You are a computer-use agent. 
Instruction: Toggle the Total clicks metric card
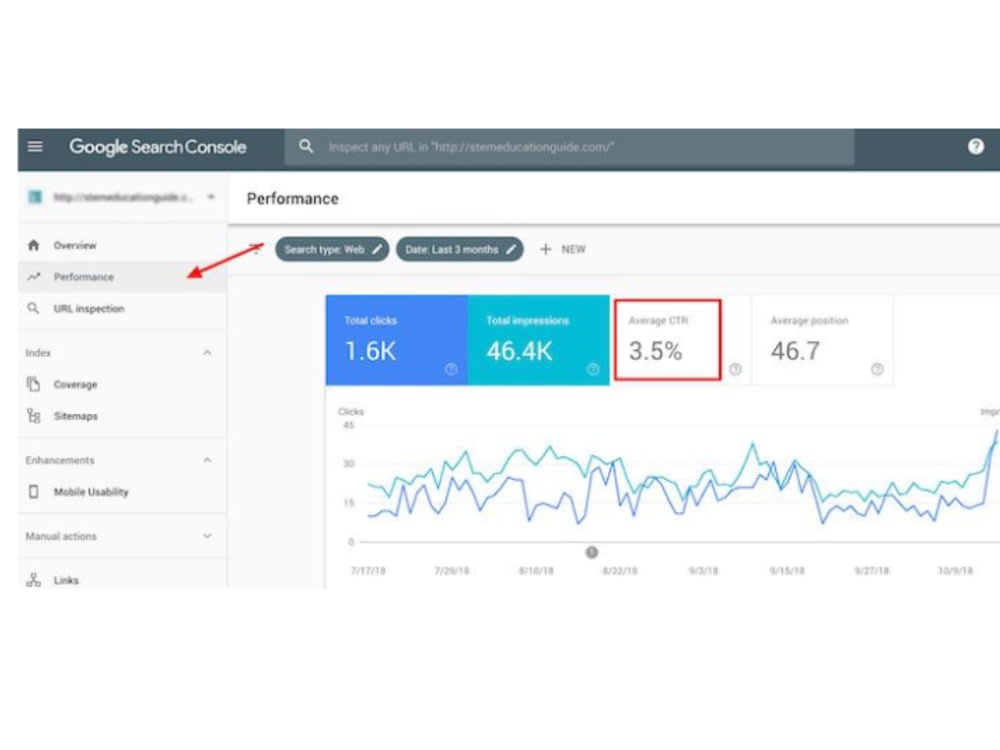397,340
